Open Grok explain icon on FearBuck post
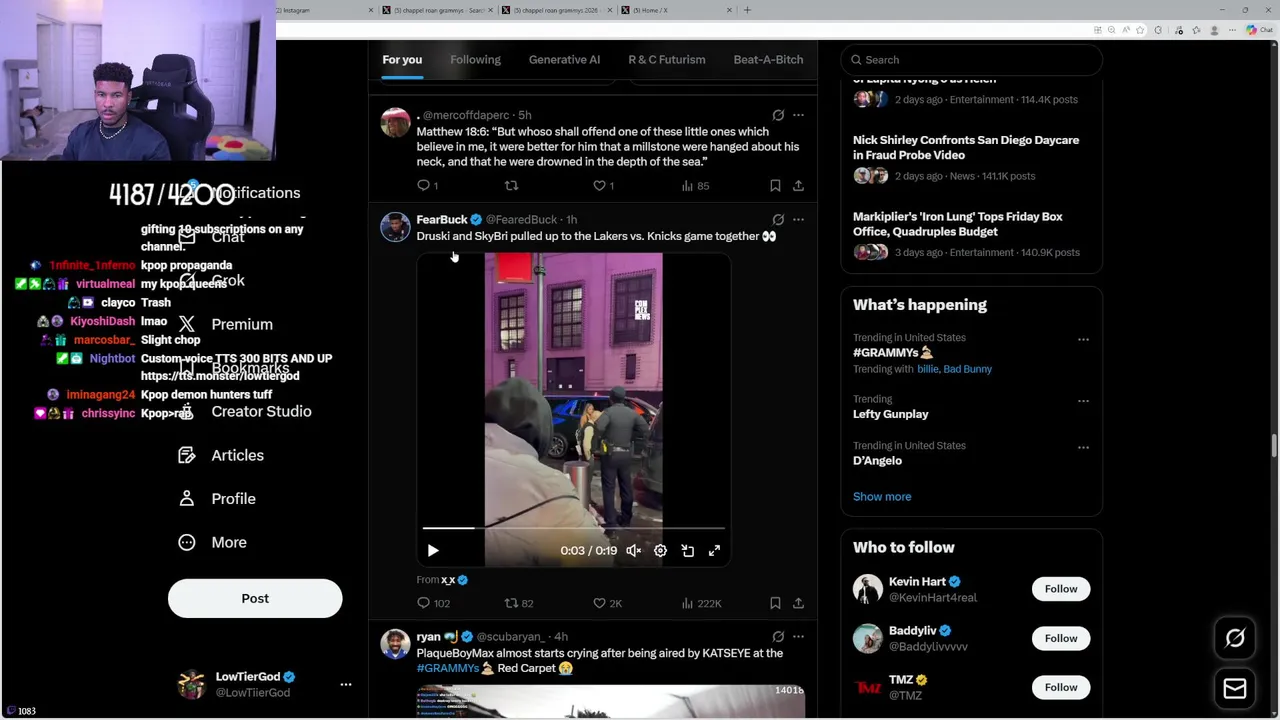 778,219
